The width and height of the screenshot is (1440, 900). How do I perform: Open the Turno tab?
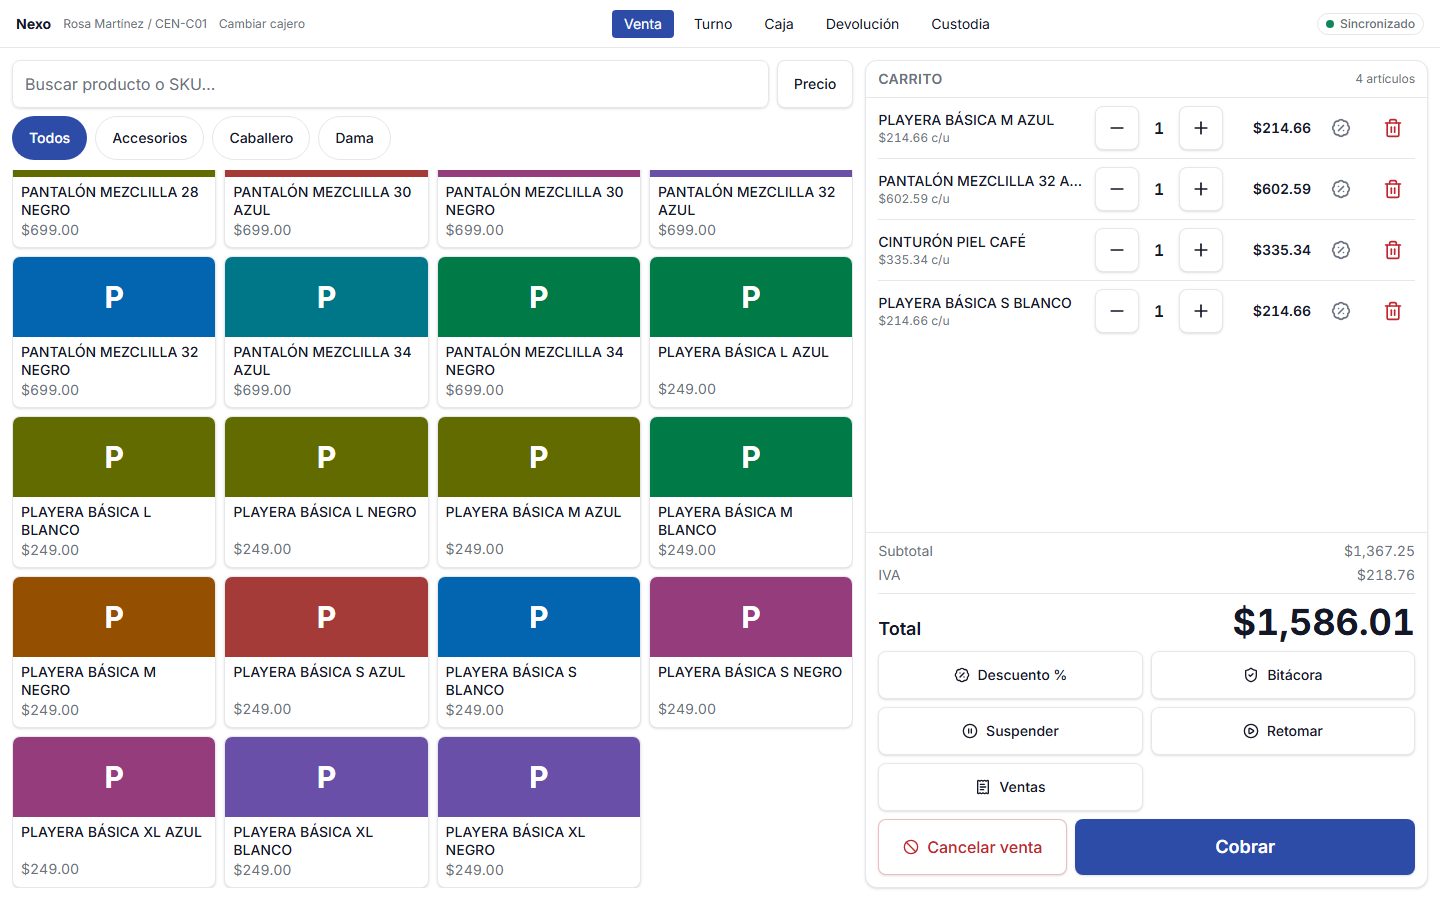click(x=713, y=24)
